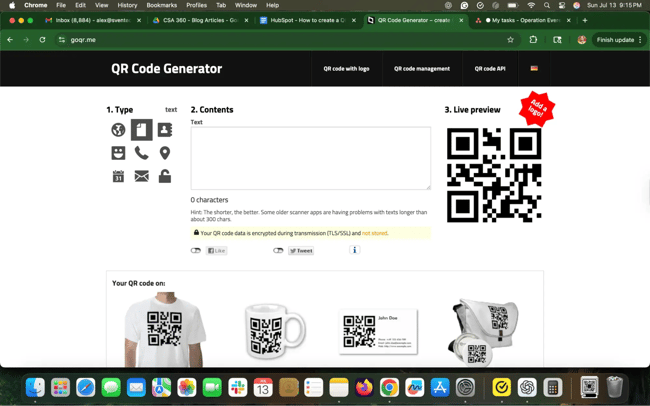Click the Tweet button
The width and height of the screenshot is (650, 406).
point(301,250)
